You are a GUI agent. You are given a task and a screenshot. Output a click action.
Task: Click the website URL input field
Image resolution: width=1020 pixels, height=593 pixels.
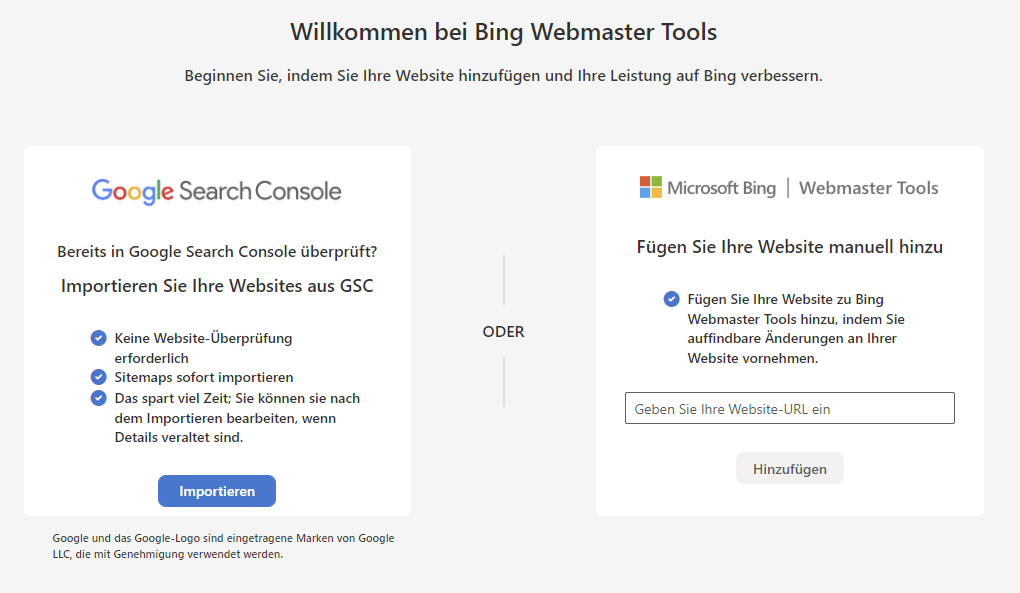click(x=789, y=408)
